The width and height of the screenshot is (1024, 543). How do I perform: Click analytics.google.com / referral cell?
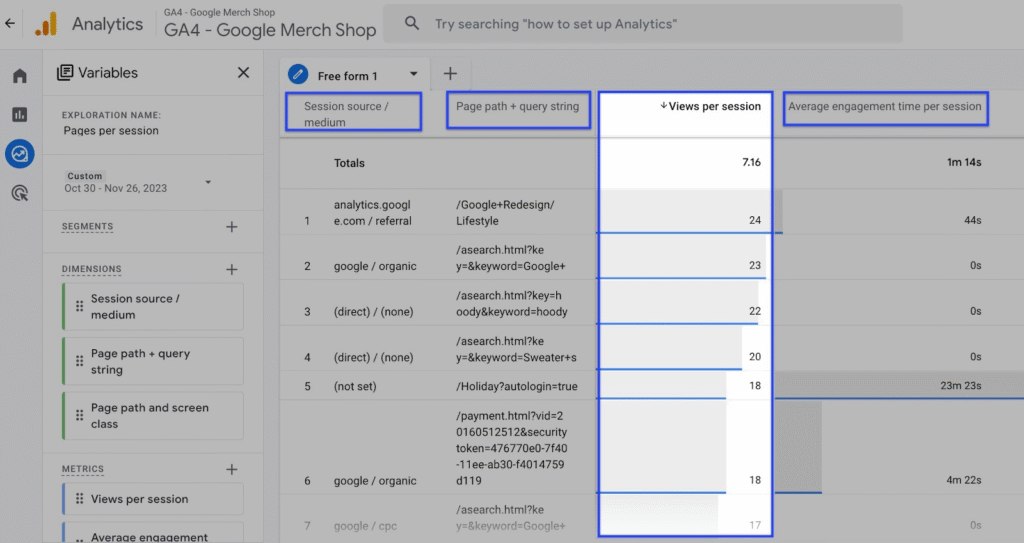coord(373,213)
